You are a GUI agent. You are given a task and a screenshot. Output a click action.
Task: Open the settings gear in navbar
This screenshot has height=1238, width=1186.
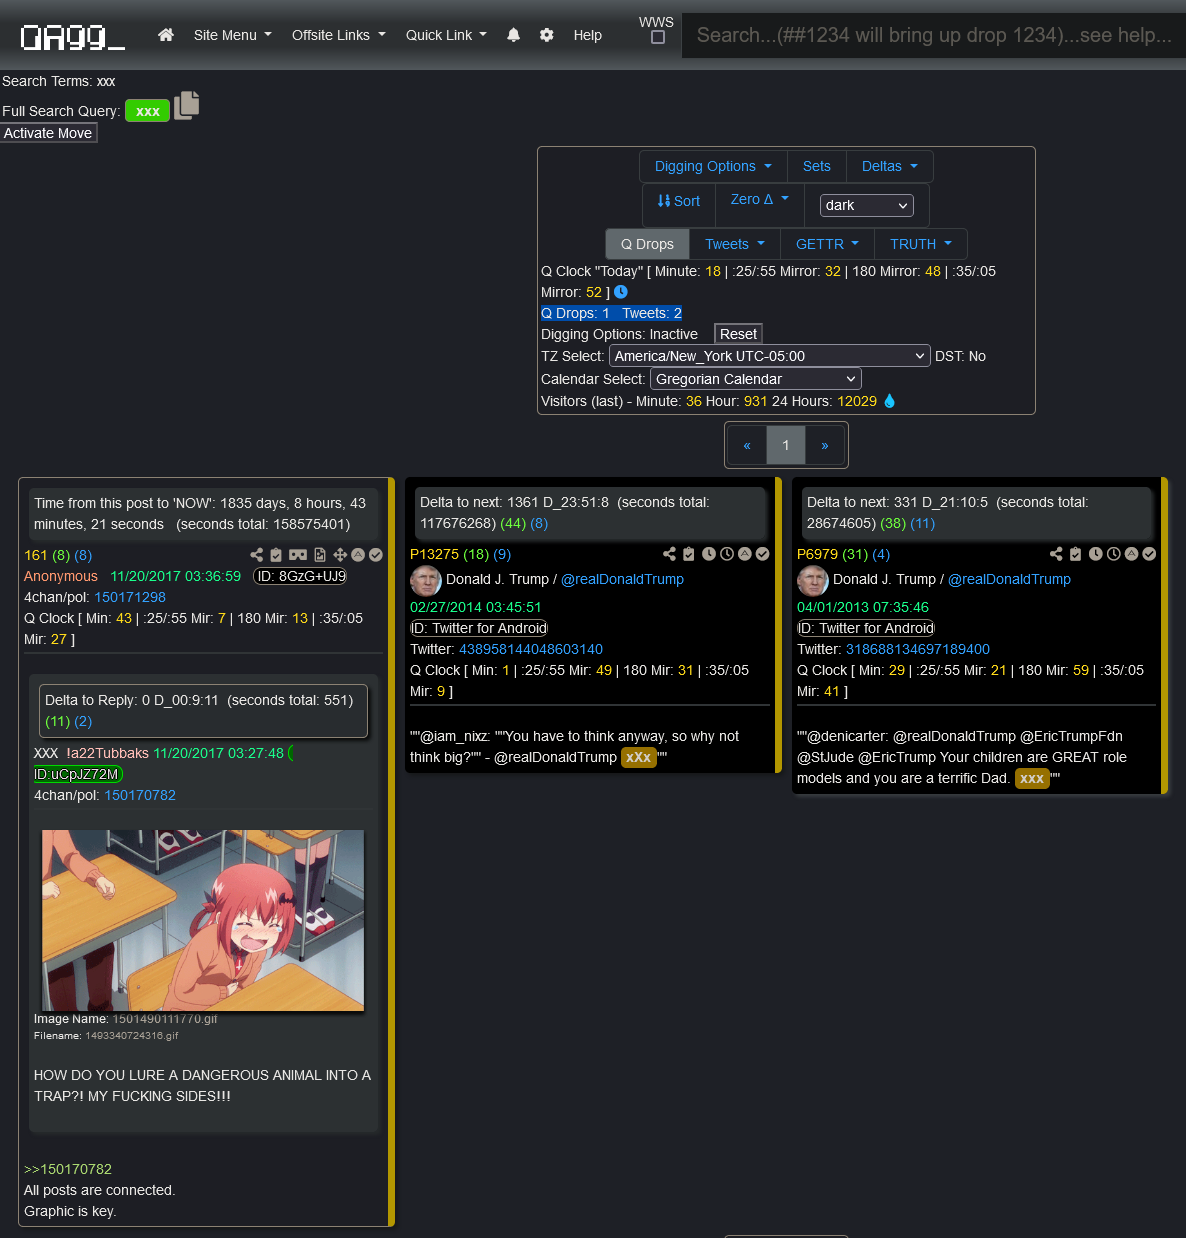546,35
